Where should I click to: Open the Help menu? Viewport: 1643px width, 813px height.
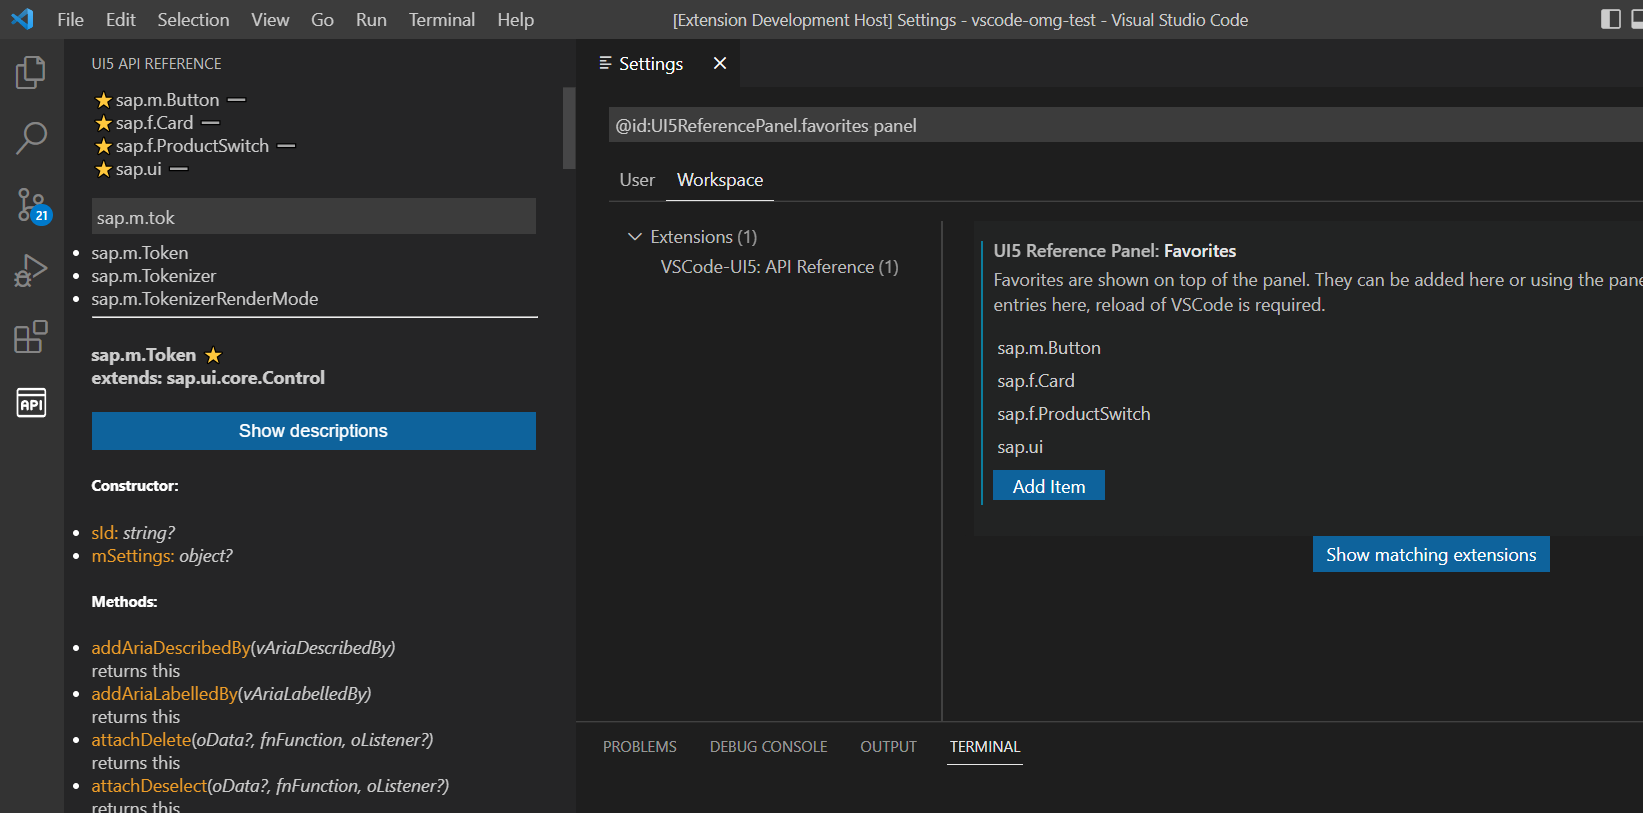[515, 20]
